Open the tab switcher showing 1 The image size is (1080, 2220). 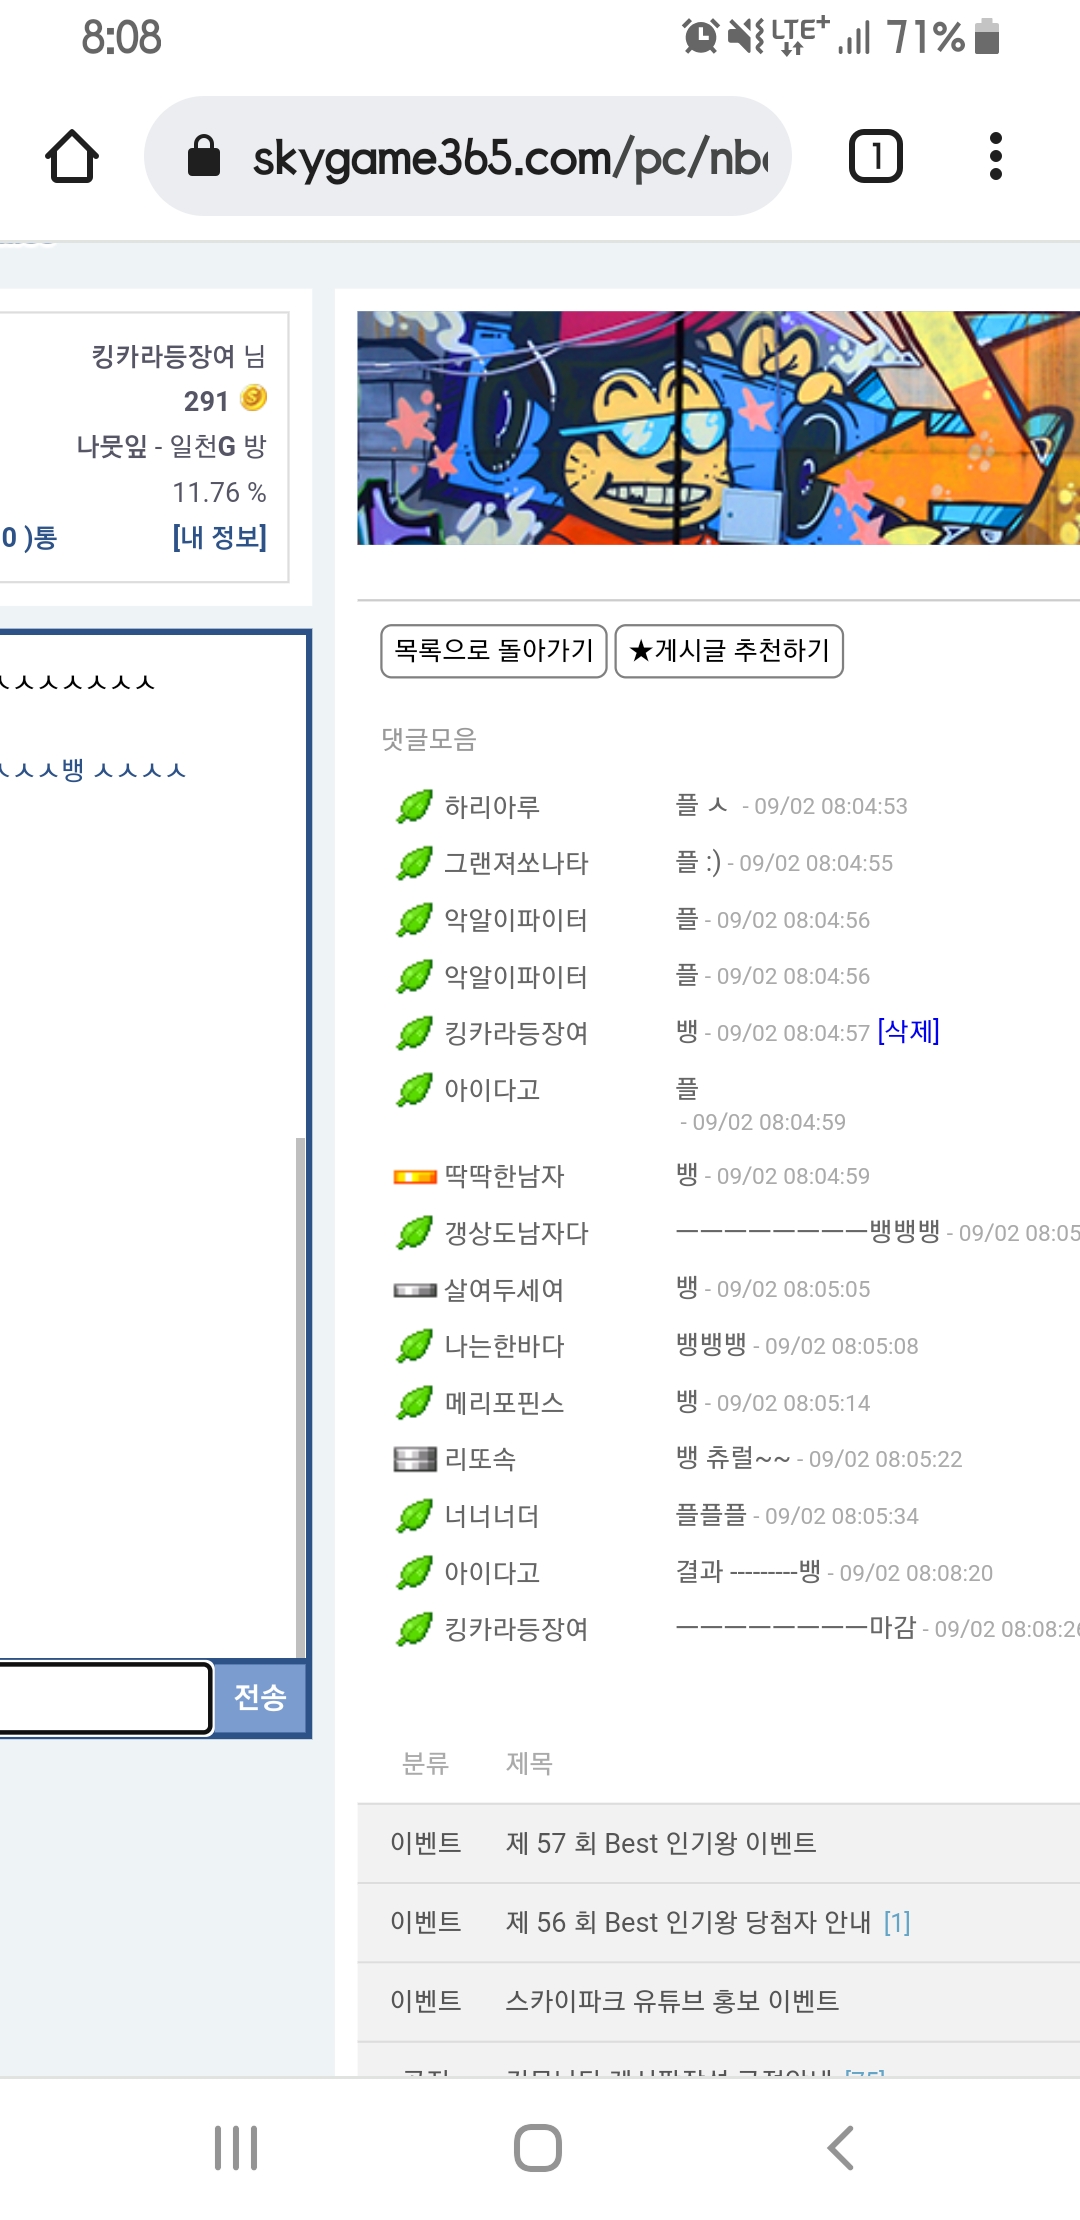(x=876, y=156)
